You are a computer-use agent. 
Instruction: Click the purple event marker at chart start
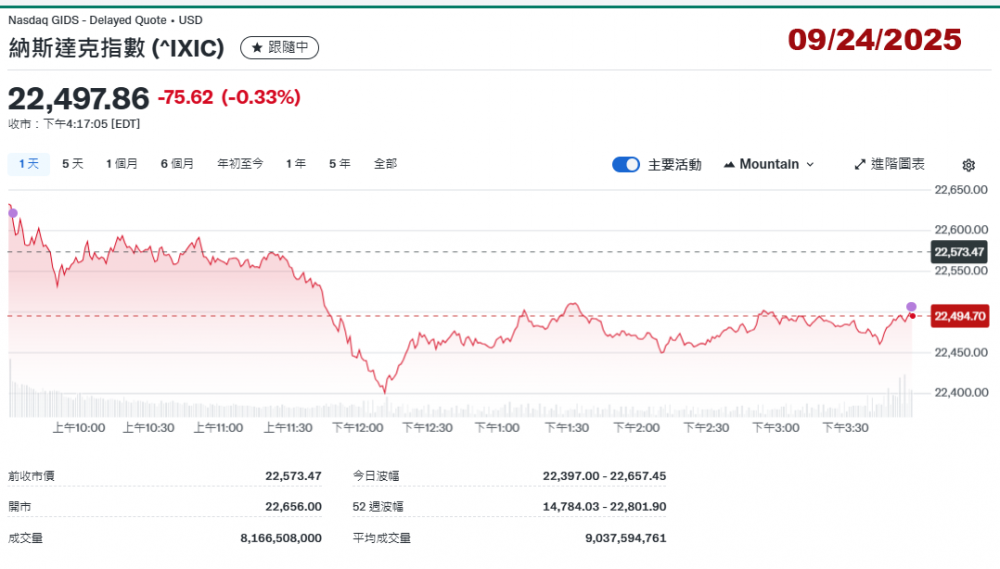point(12,213)
